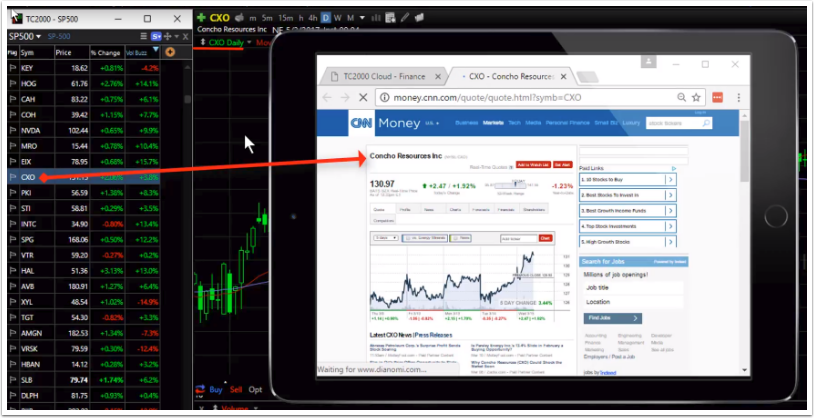Click the 52-week range slider indicator
The image size is (814, 418).
click(x=515, y=184)
